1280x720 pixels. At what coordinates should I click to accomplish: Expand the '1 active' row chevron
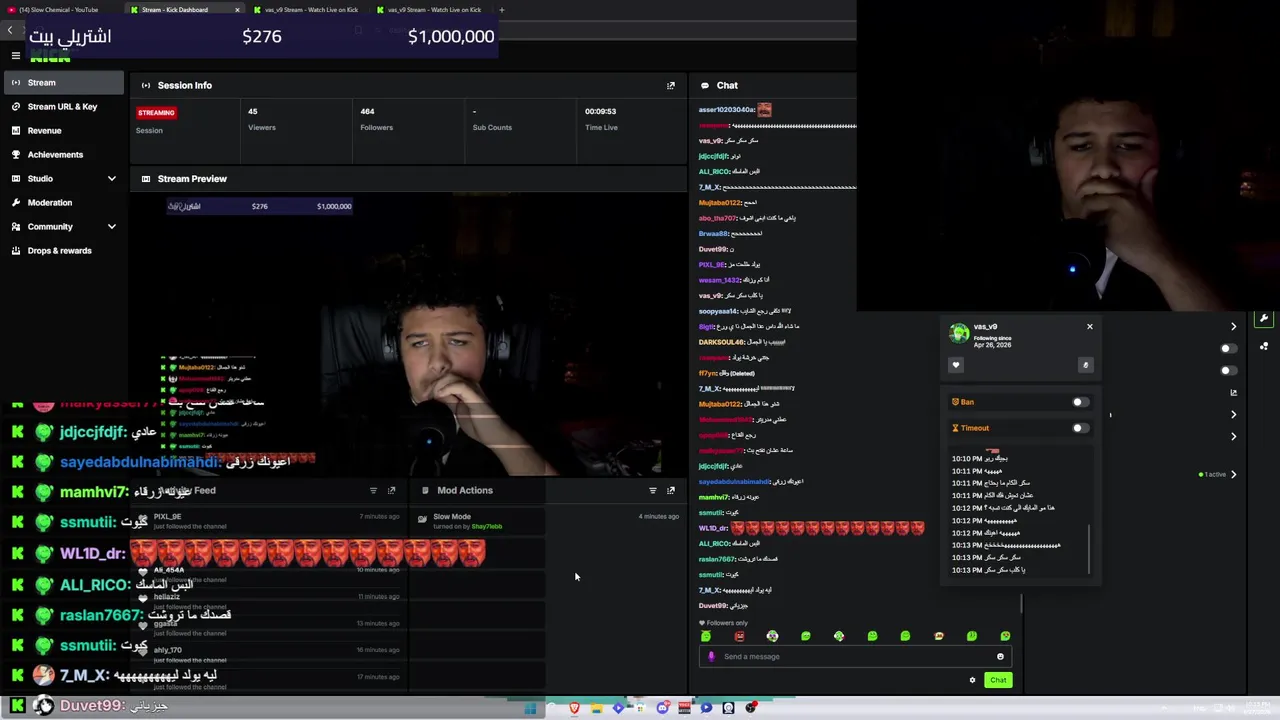pos(1234,475)
